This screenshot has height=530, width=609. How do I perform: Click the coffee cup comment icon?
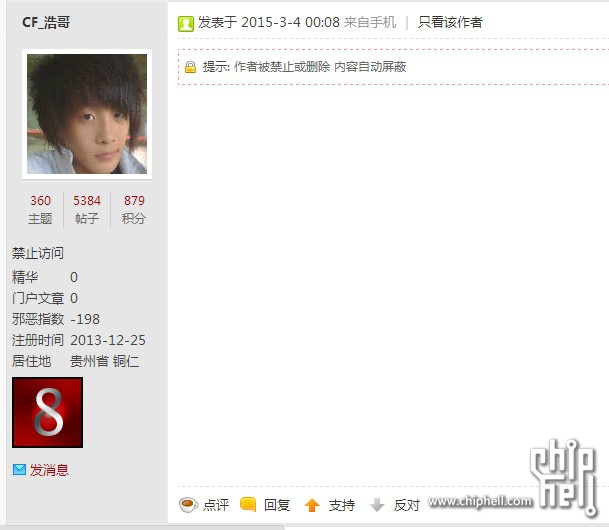(188, 505)
